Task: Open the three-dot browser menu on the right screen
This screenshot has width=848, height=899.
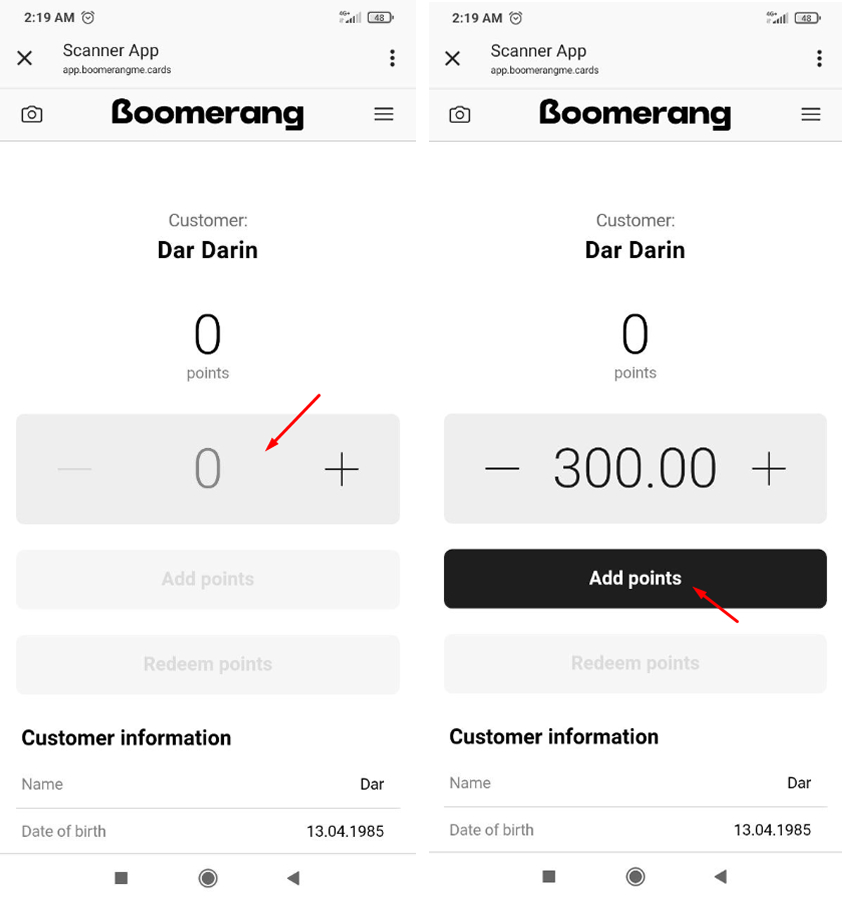Action: pos(819,58)
